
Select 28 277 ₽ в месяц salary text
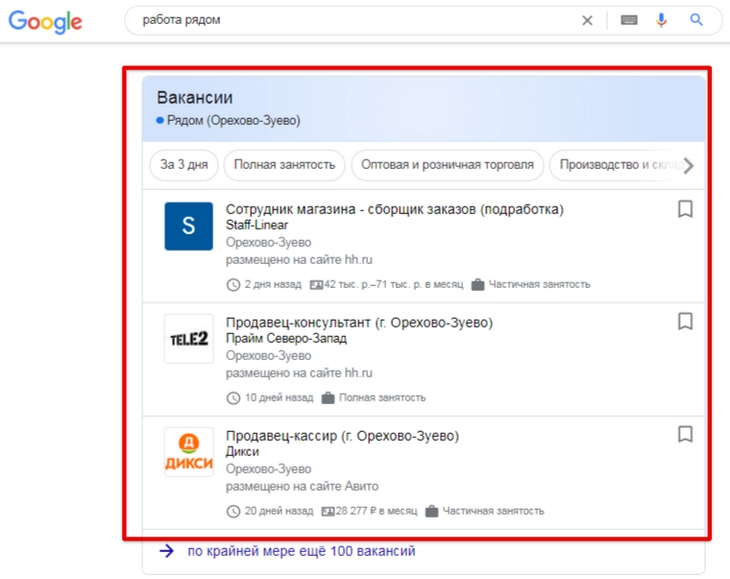click(377, 511)
